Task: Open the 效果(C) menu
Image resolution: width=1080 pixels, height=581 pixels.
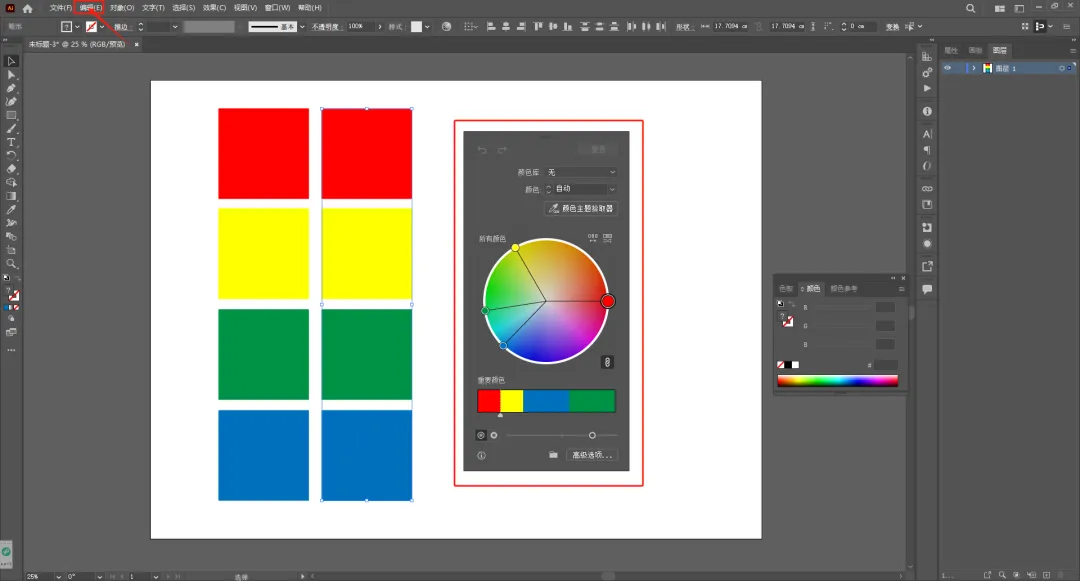Action: coord(214,8)
